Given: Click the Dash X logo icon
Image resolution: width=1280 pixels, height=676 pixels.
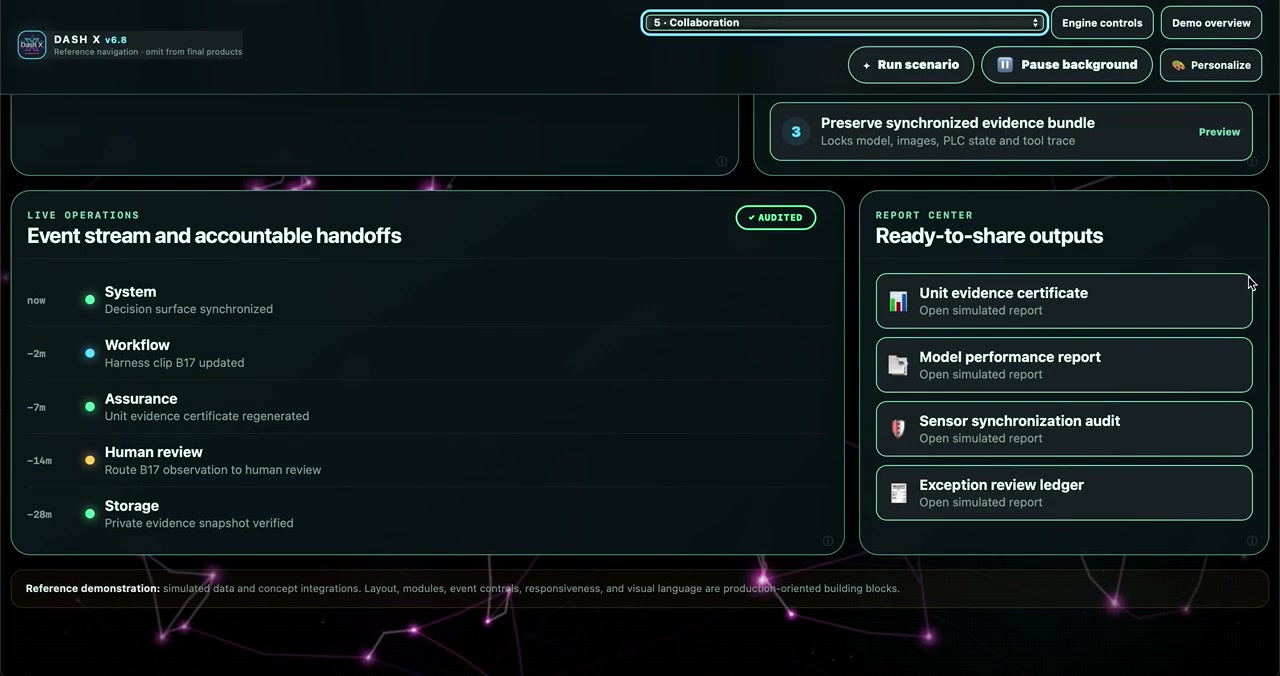Looking at the screenshot, I should 32,45.
